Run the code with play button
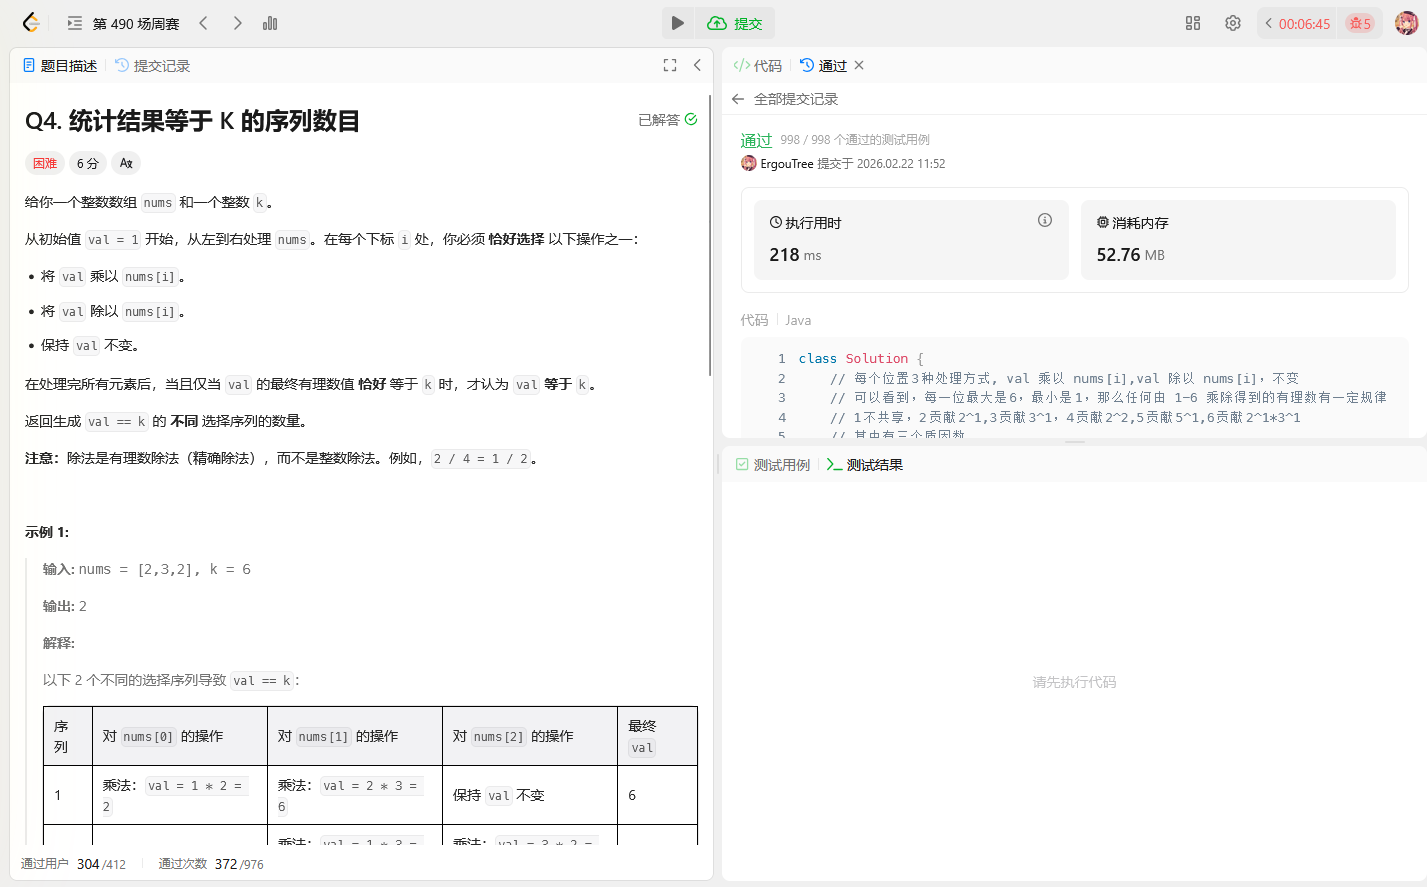The image size is (1427, 887). click(x=677, y=23)
